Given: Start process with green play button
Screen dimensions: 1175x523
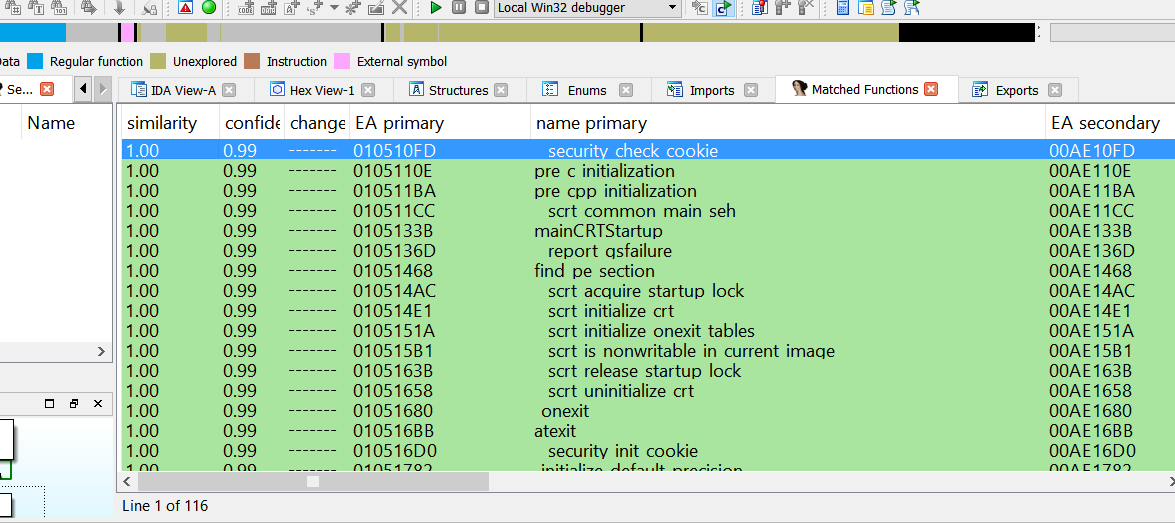Looking at the screenshot, I should (436, 8).
